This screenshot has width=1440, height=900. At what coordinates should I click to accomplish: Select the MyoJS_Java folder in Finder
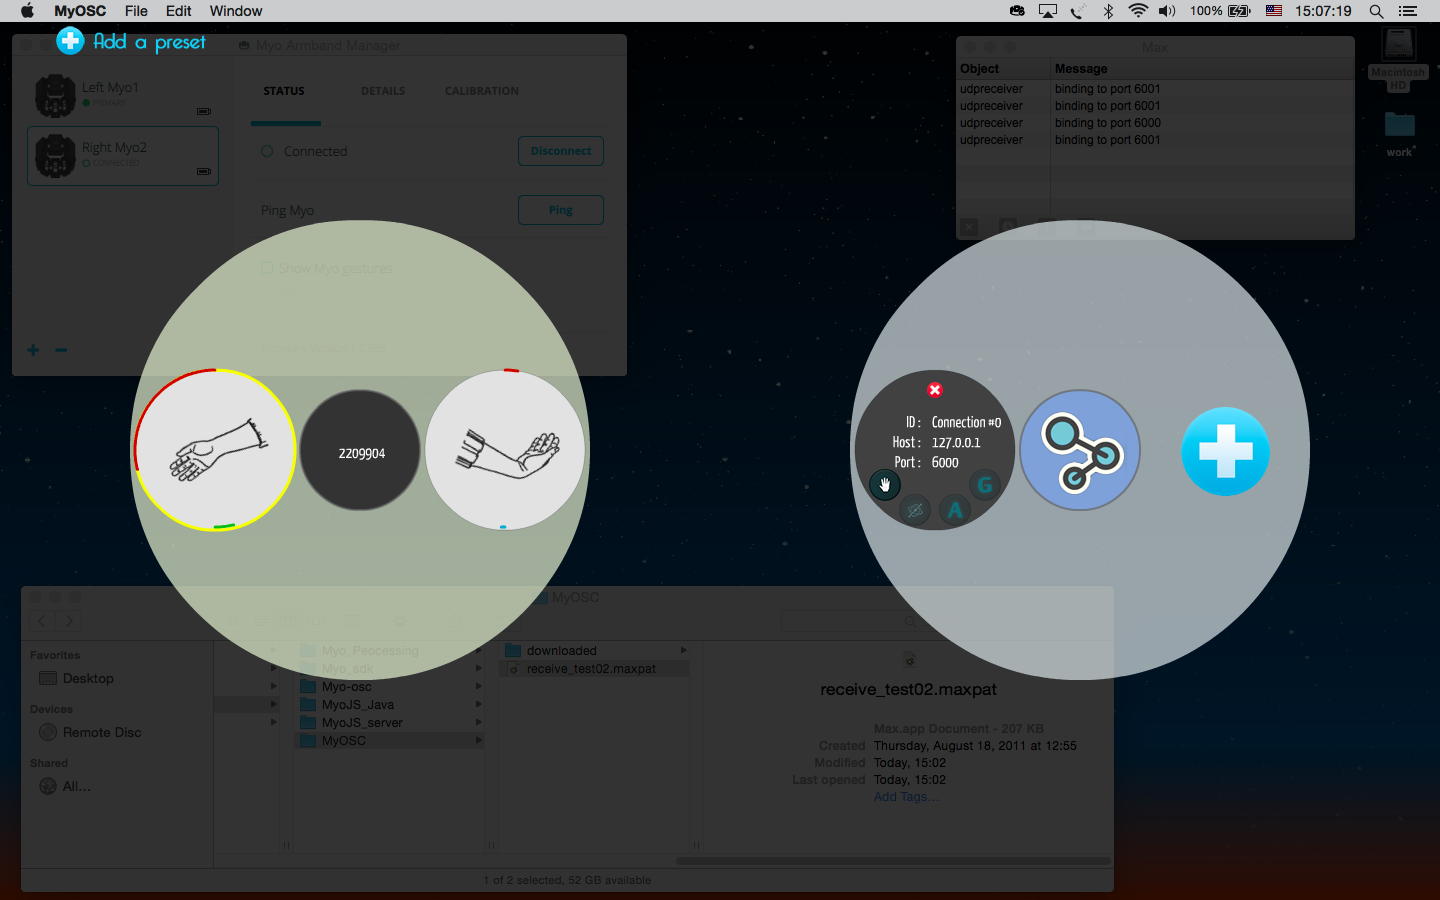(x=389, y=705)
